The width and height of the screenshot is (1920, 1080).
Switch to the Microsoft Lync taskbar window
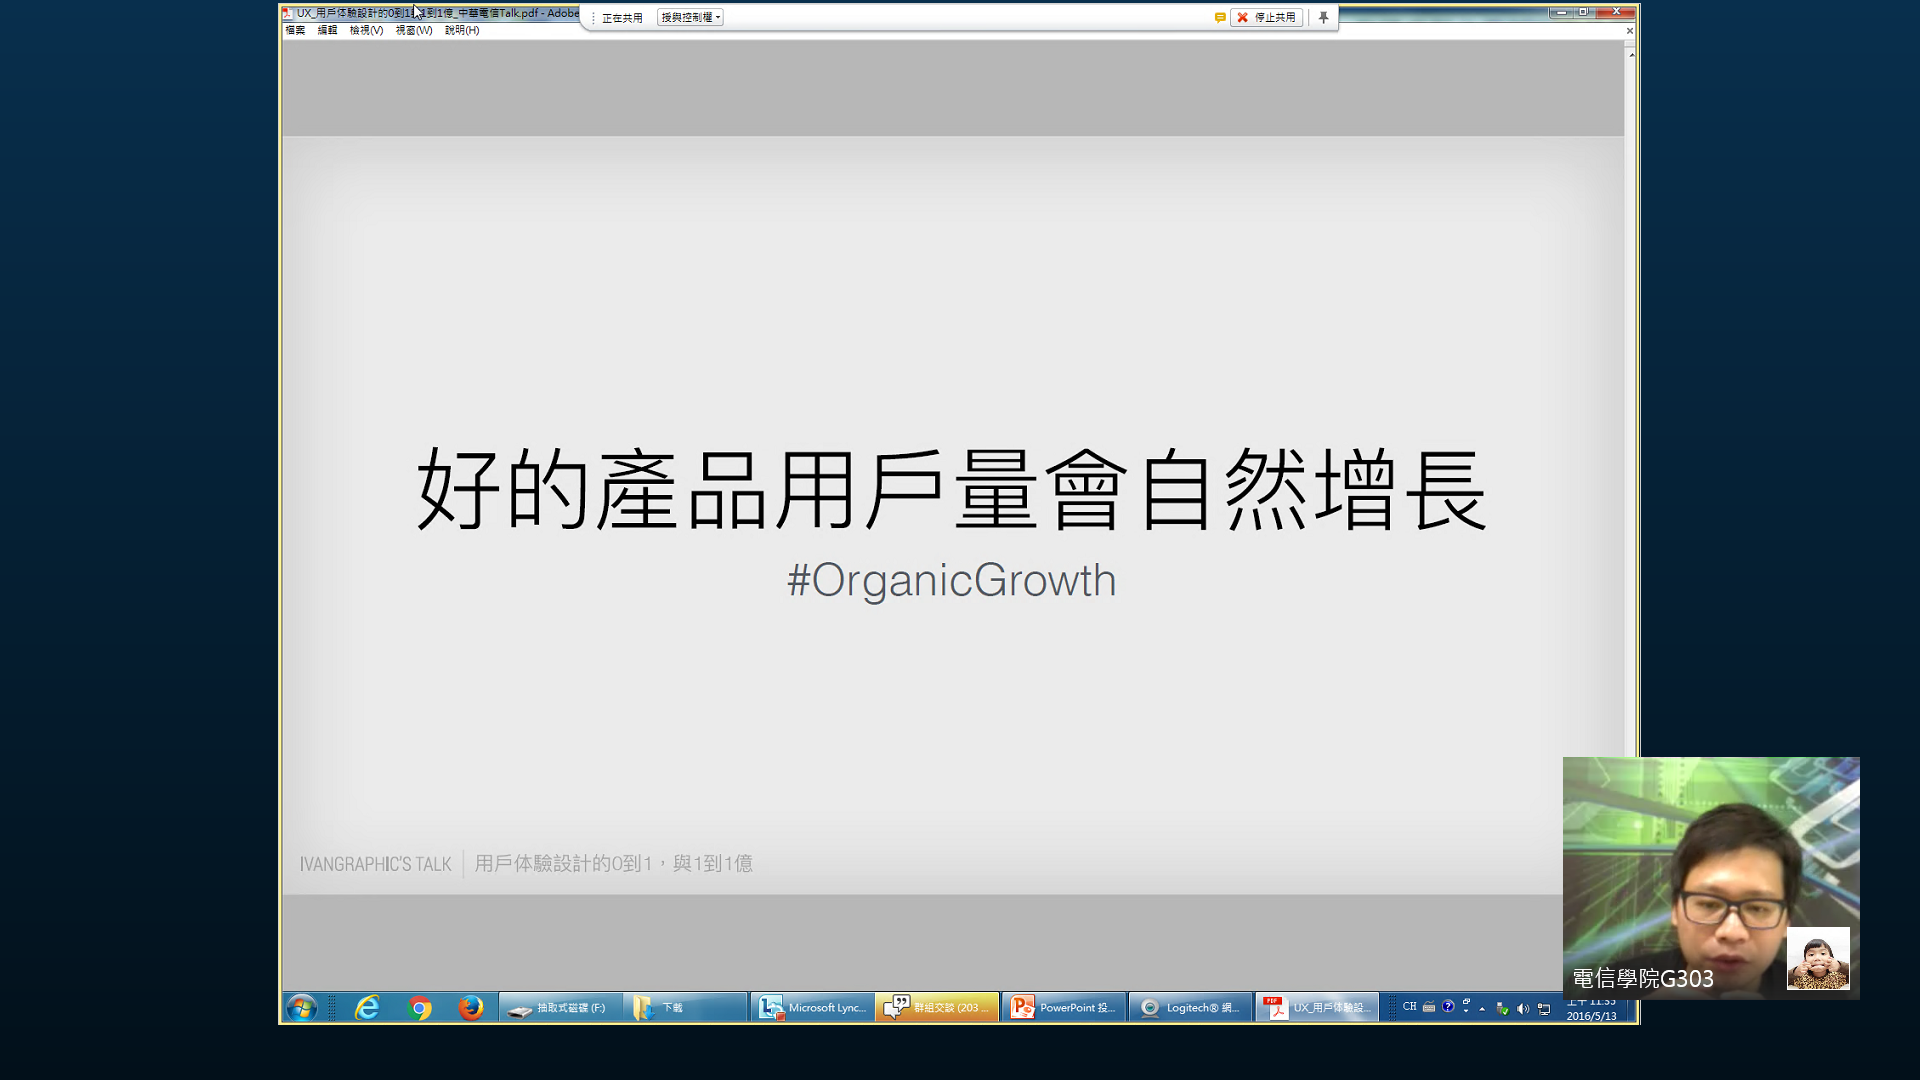[812, 1007]
